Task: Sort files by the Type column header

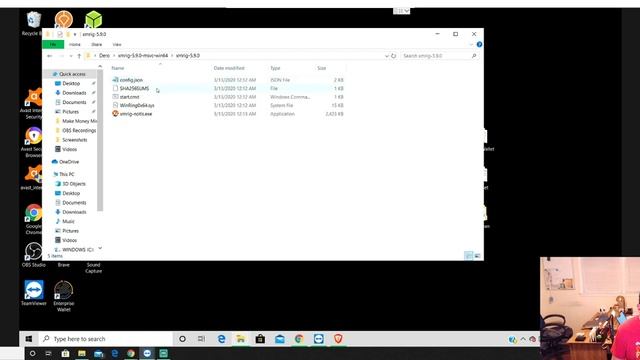Action: (276, 68)
